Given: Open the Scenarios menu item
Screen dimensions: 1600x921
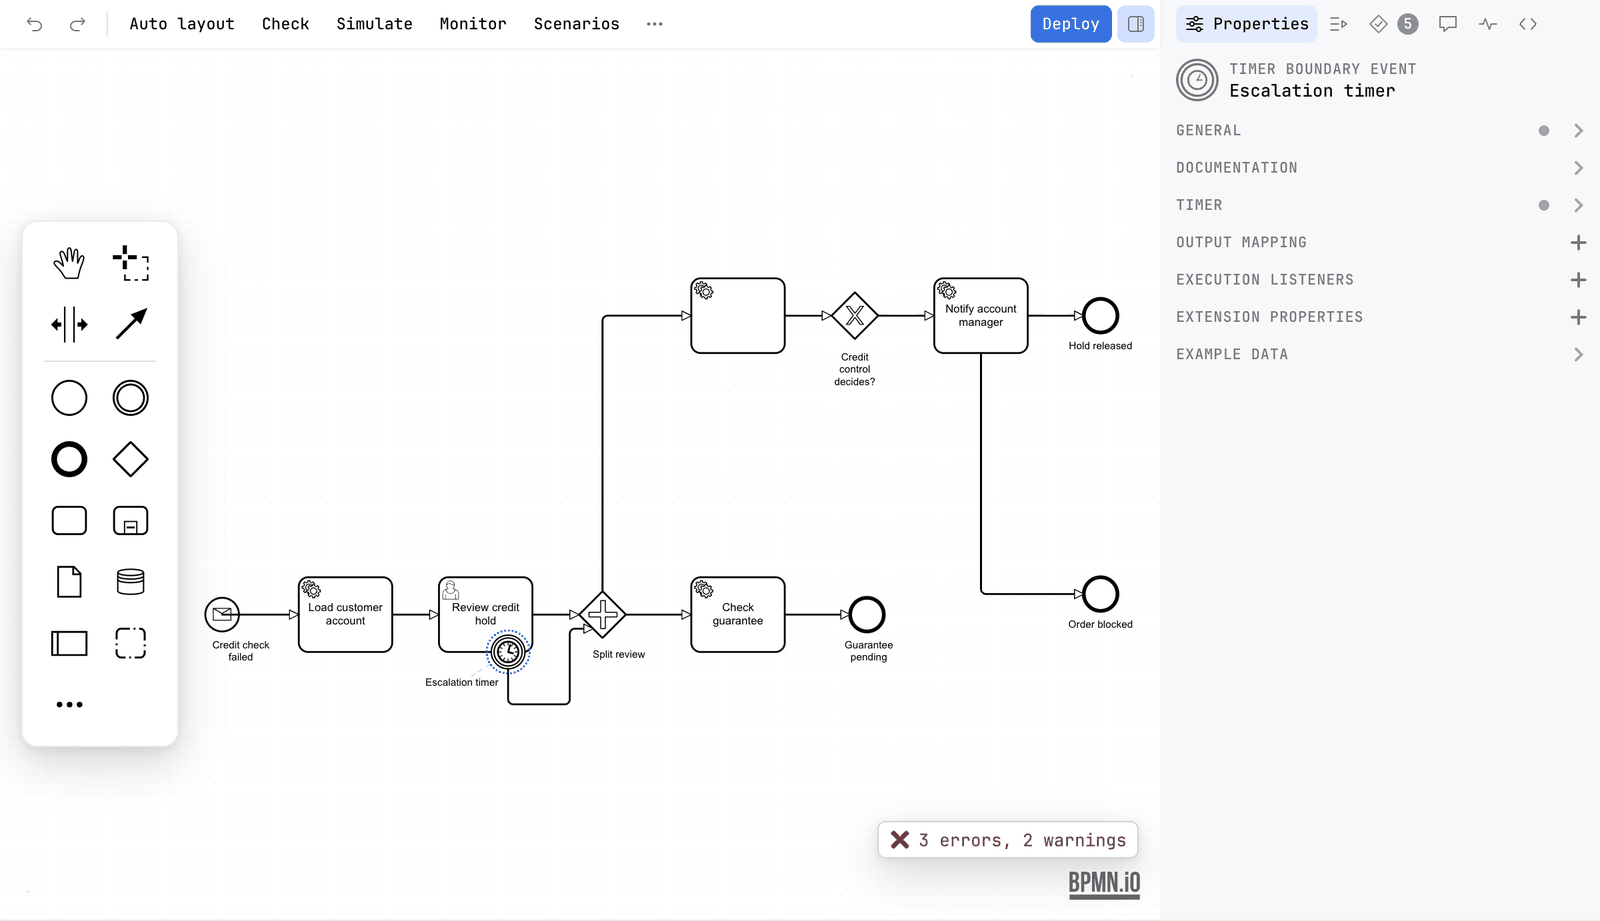Looking at the screenshot, I should coord(576,24).
